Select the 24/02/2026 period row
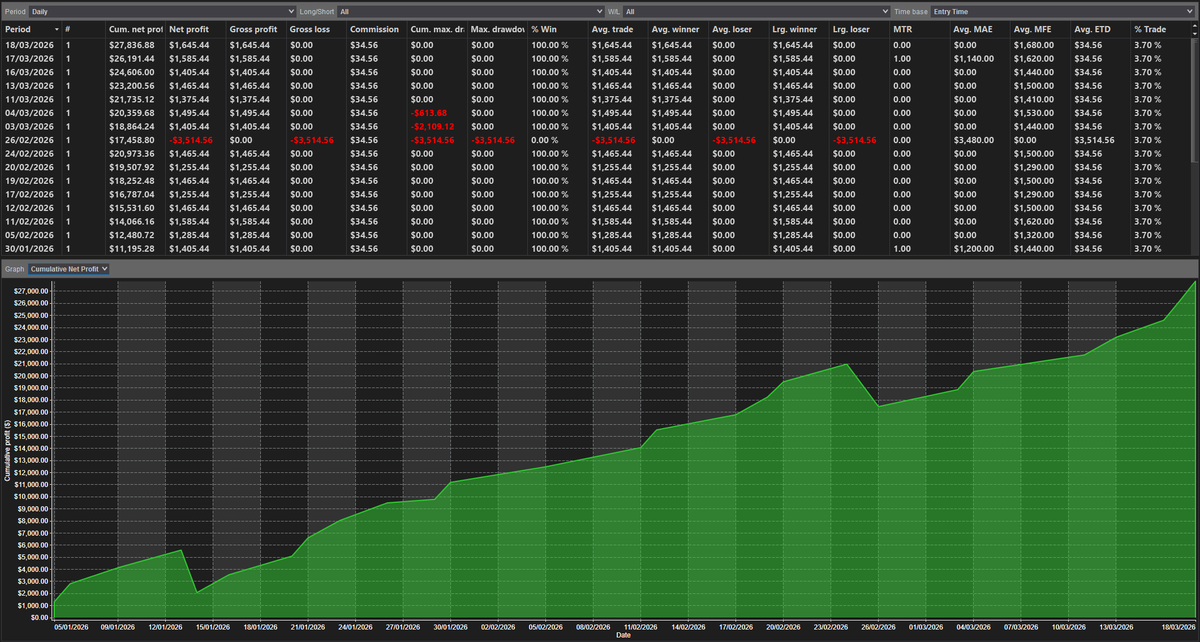This screenshot has width=1200, height=642. tap(596, 153)
